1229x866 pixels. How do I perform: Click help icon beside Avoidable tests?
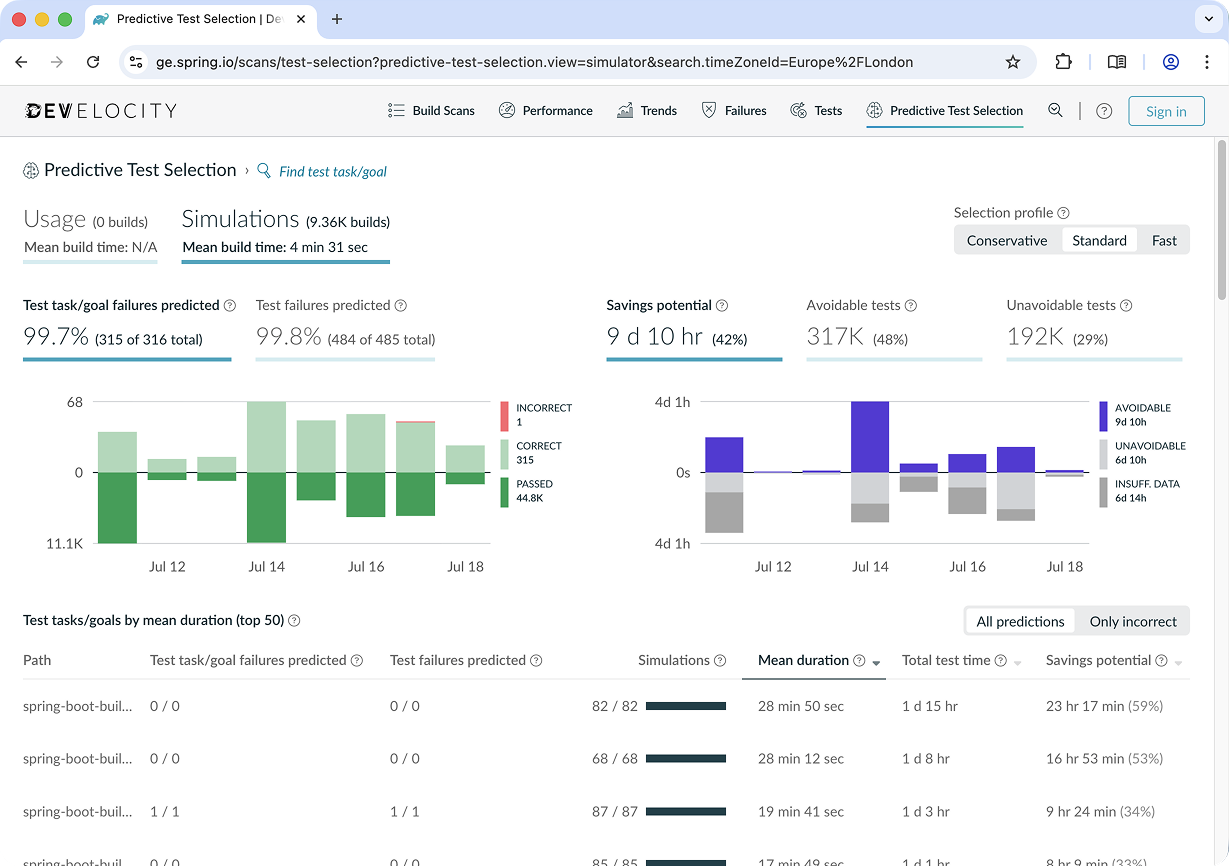coord(911,306)
